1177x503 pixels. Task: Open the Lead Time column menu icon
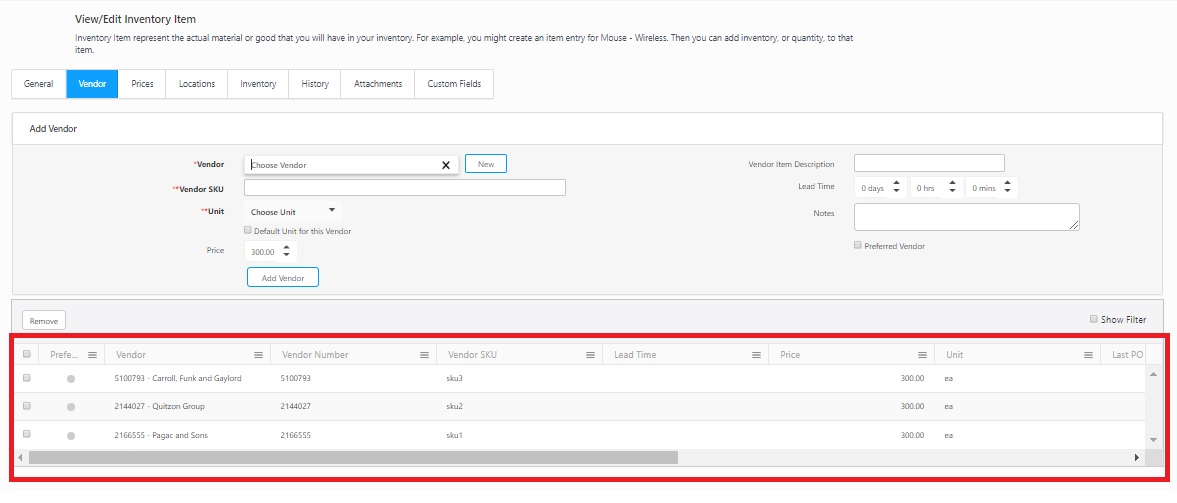coord(756,355)
